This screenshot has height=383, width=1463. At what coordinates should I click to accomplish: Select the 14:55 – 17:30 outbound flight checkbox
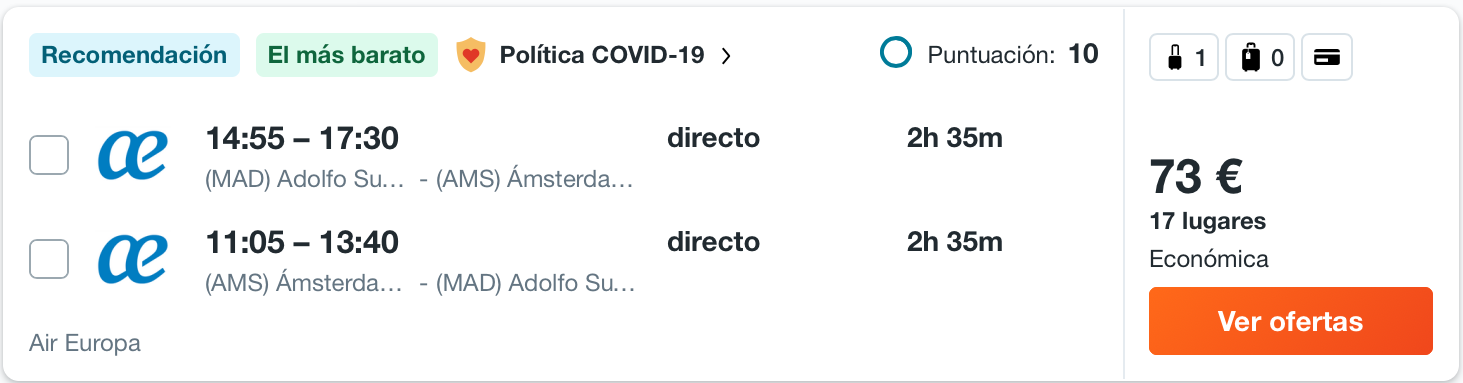pos(49,155)
